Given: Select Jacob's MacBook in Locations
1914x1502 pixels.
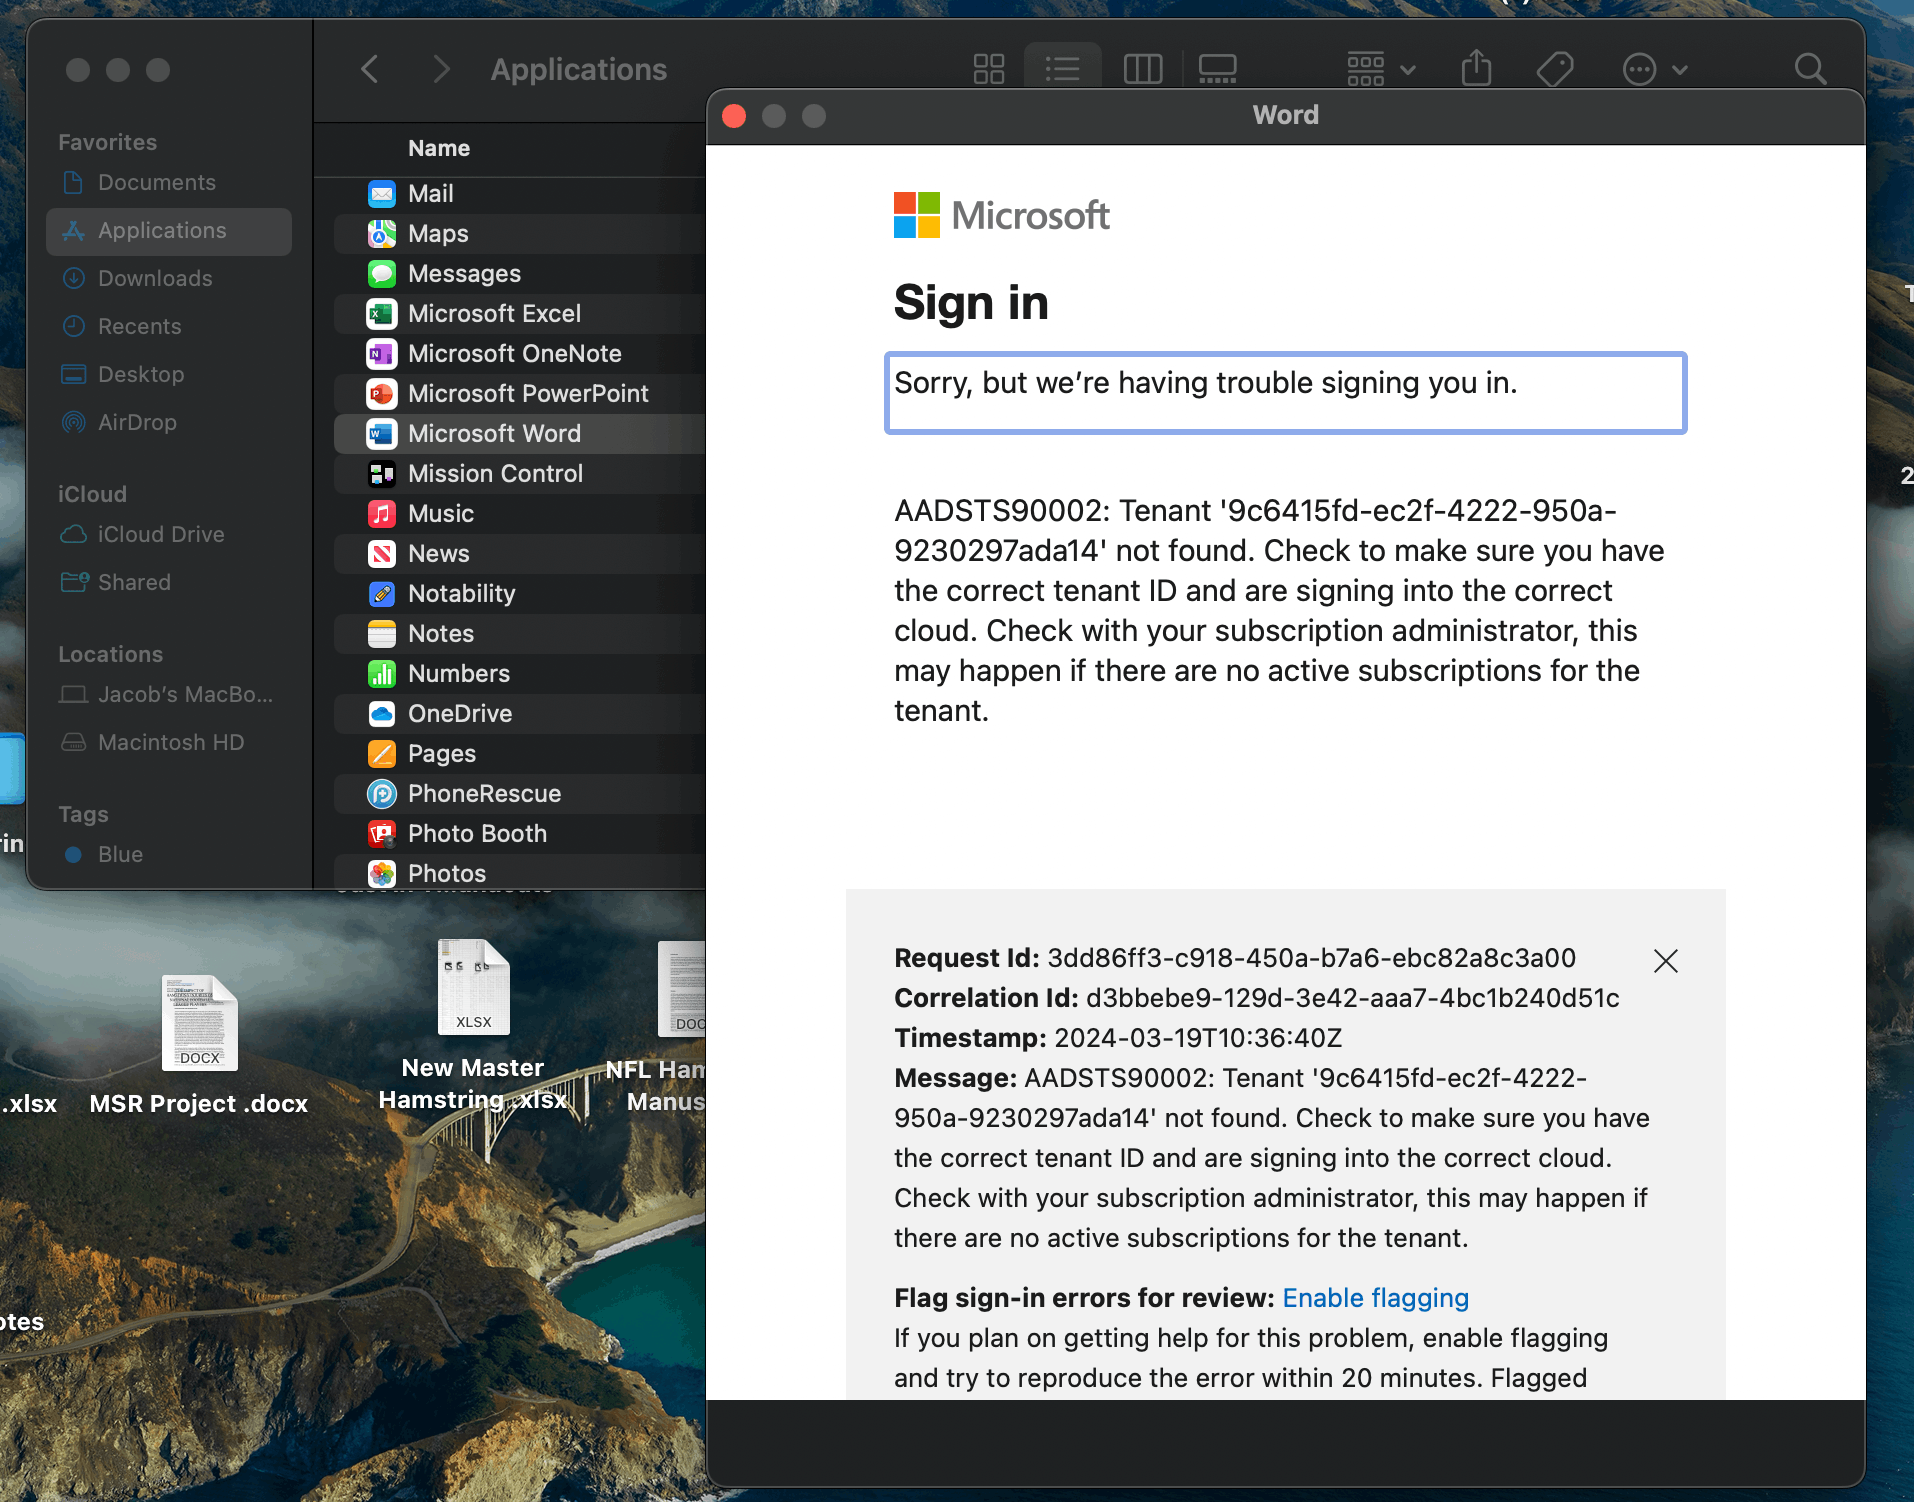Looking at the screenshot, I should (x=168, y=695).
